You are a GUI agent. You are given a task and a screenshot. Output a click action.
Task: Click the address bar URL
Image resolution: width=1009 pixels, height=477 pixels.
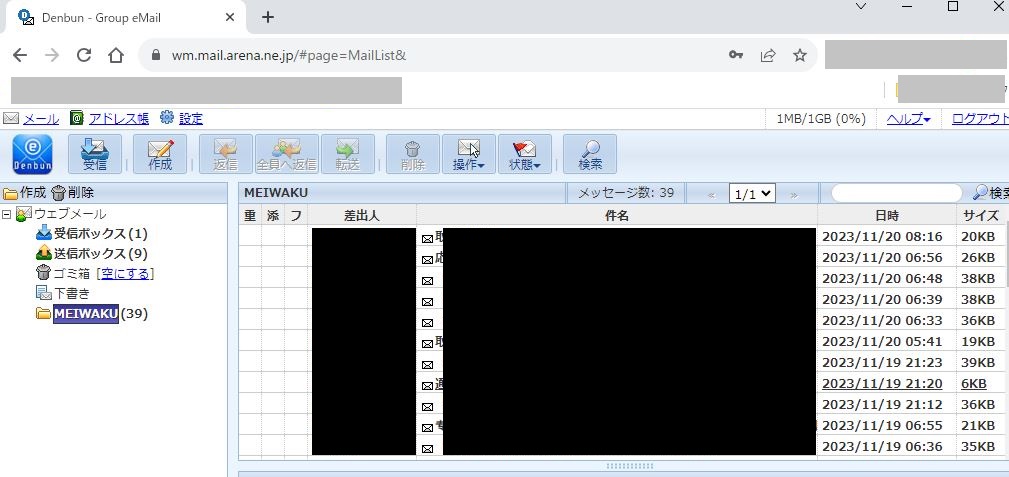click(x=289, y=55)
